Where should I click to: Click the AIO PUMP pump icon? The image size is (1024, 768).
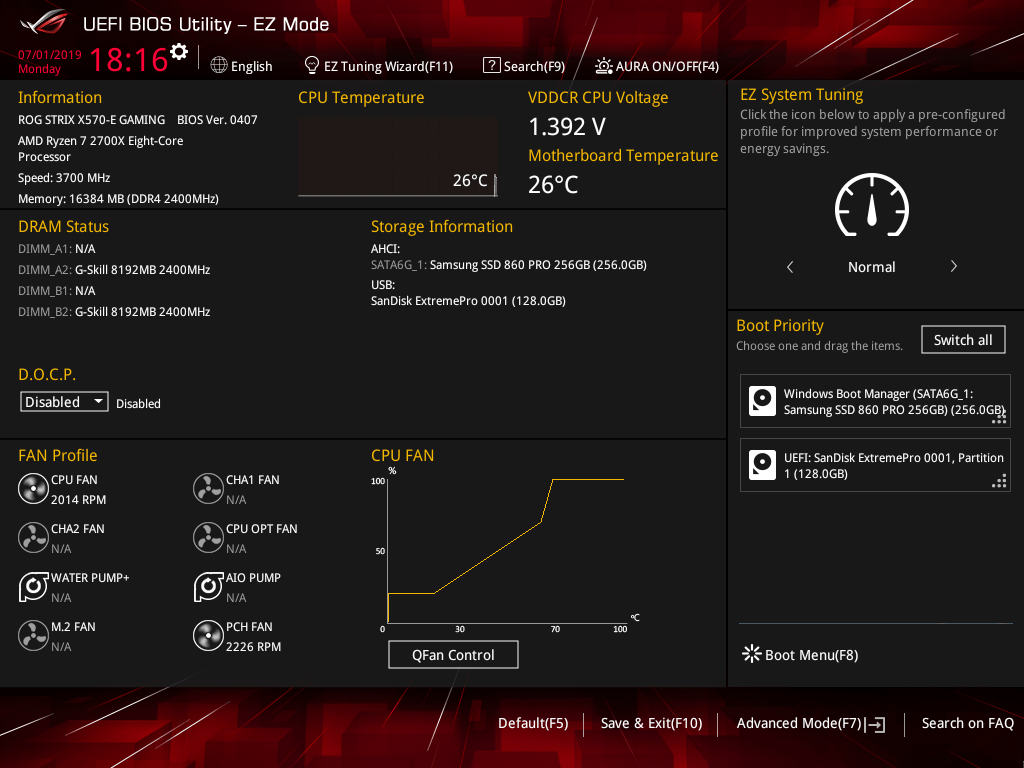pos(208,586)
